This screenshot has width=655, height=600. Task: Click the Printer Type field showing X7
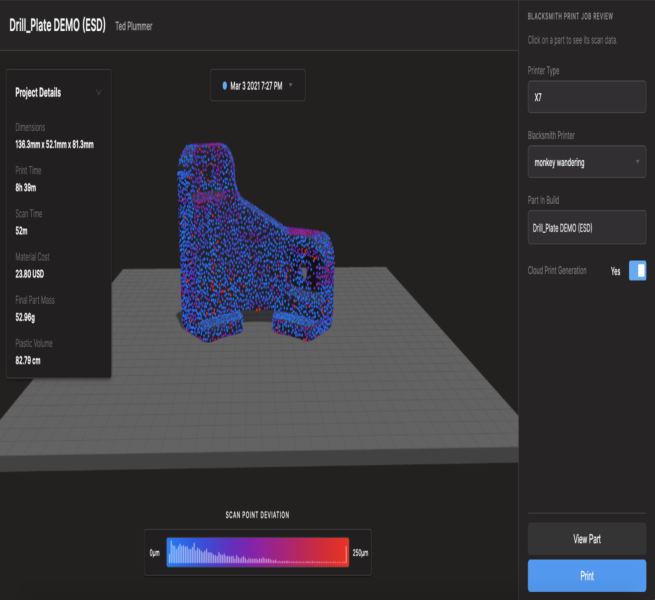(x=586, y=97)
